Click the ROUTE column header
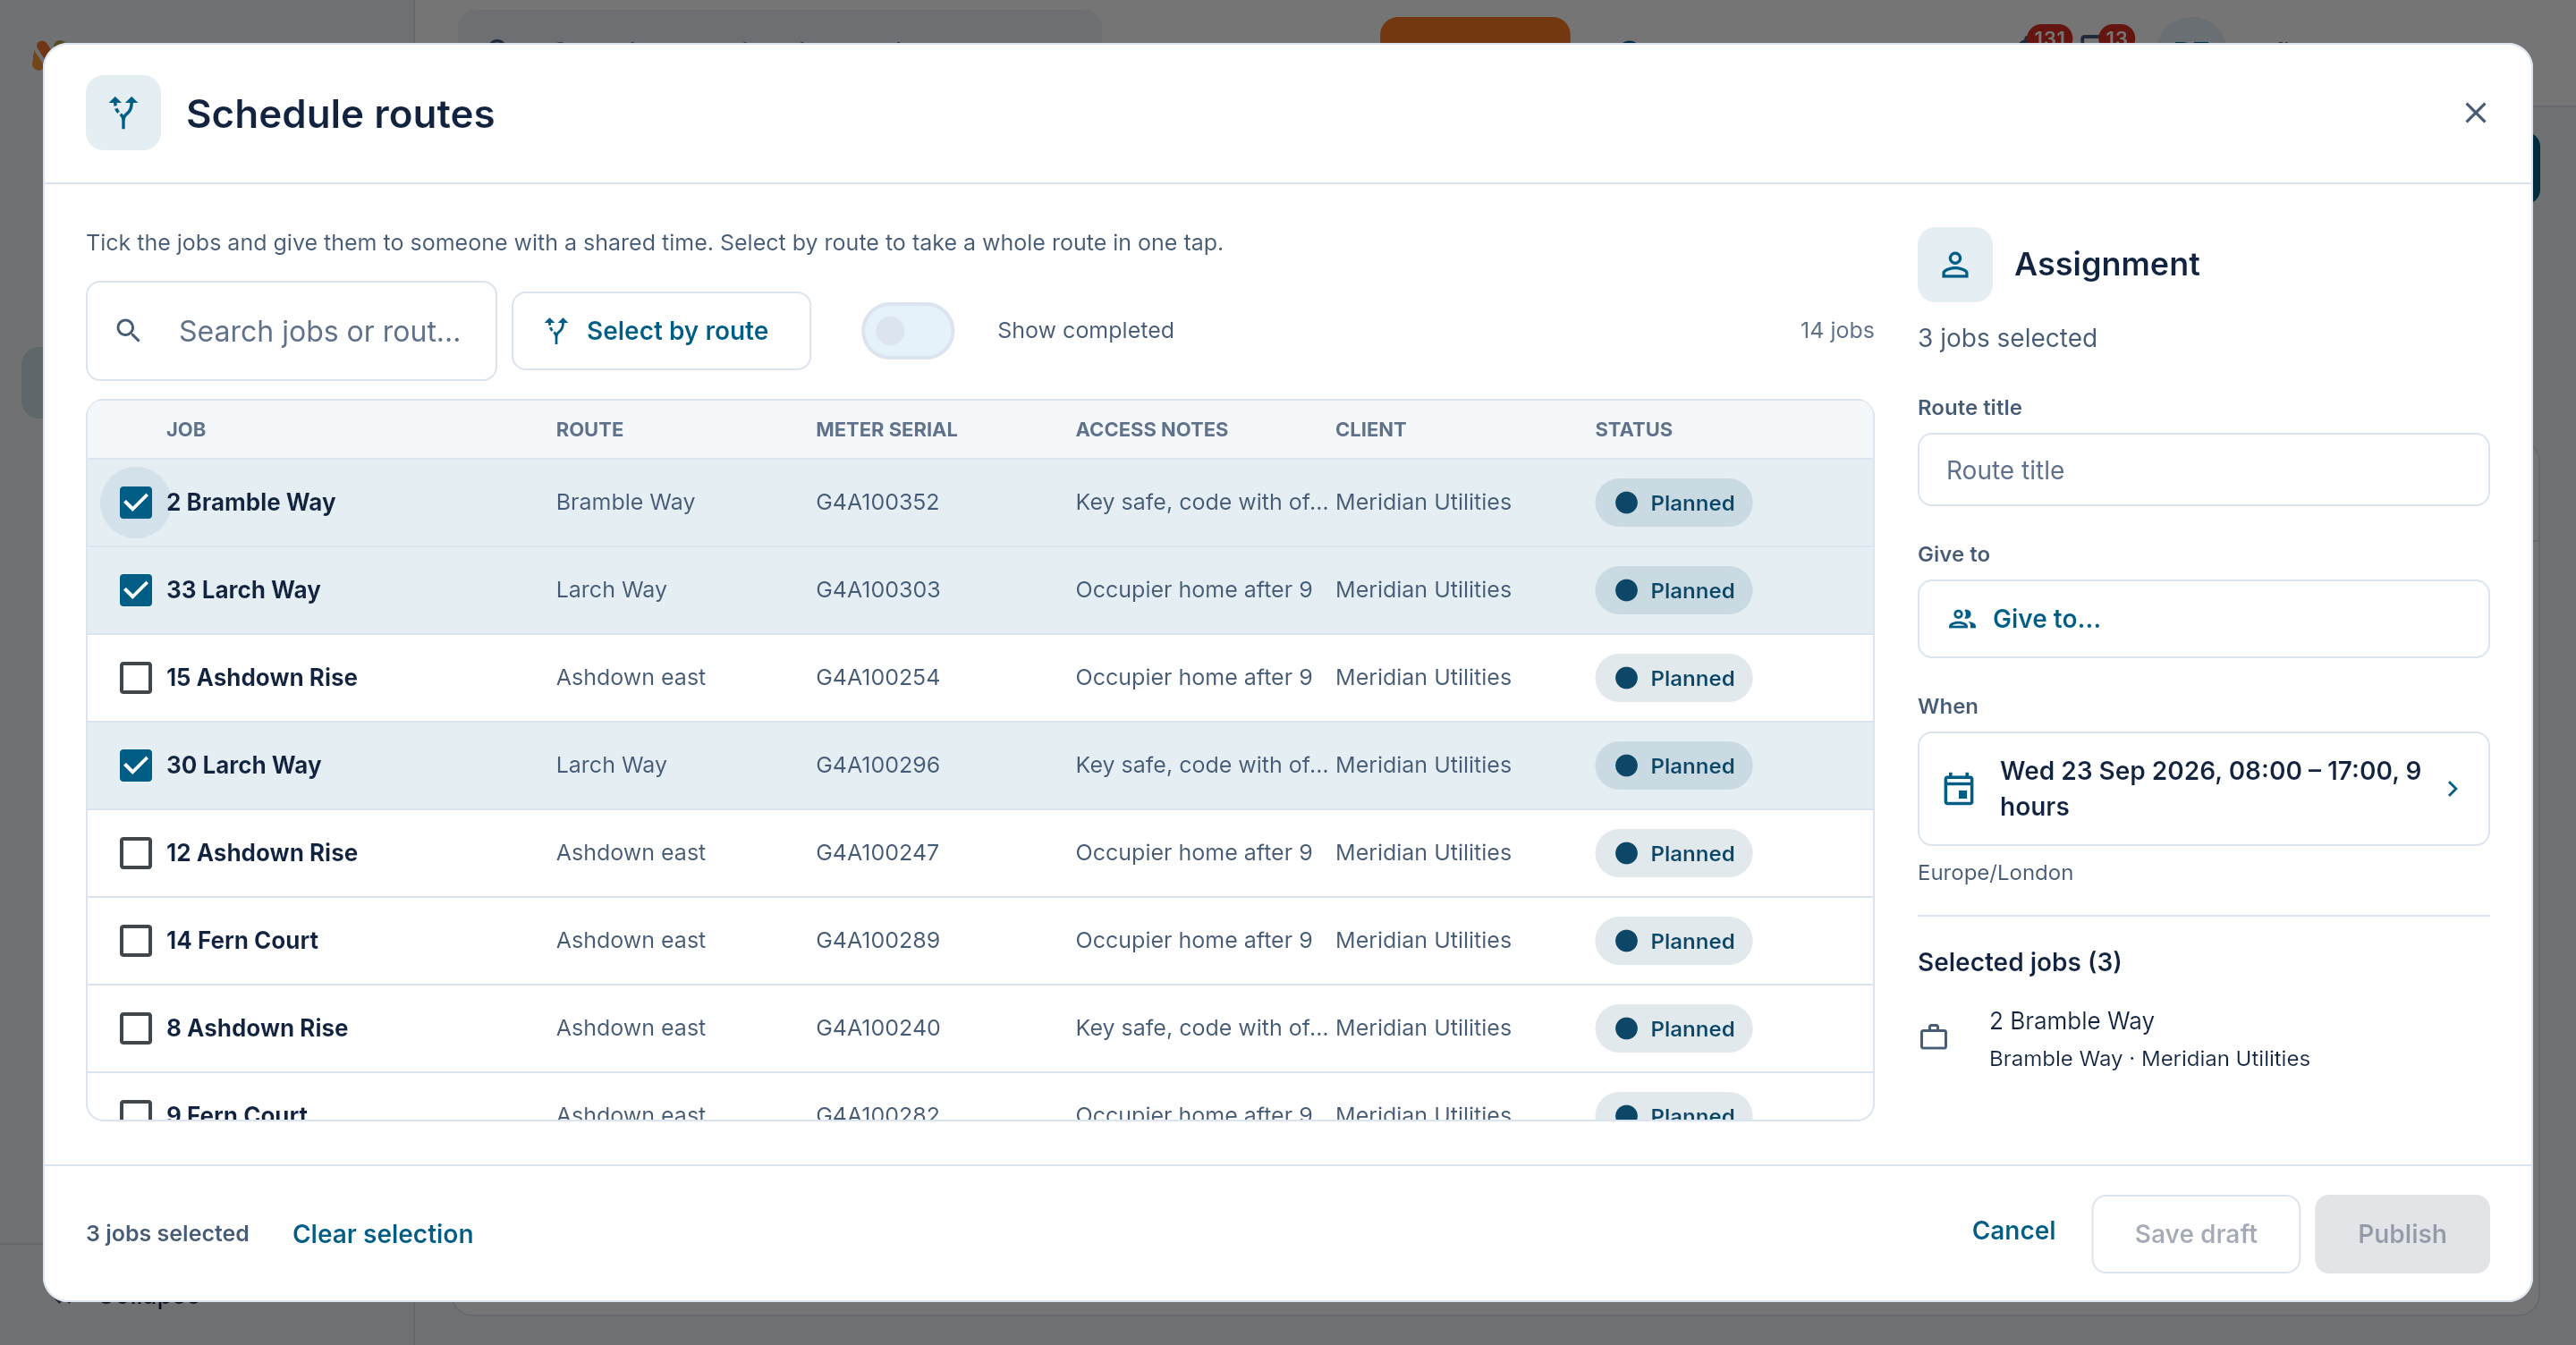Screen dimensions: 2576x1345 tap(589, 430)
